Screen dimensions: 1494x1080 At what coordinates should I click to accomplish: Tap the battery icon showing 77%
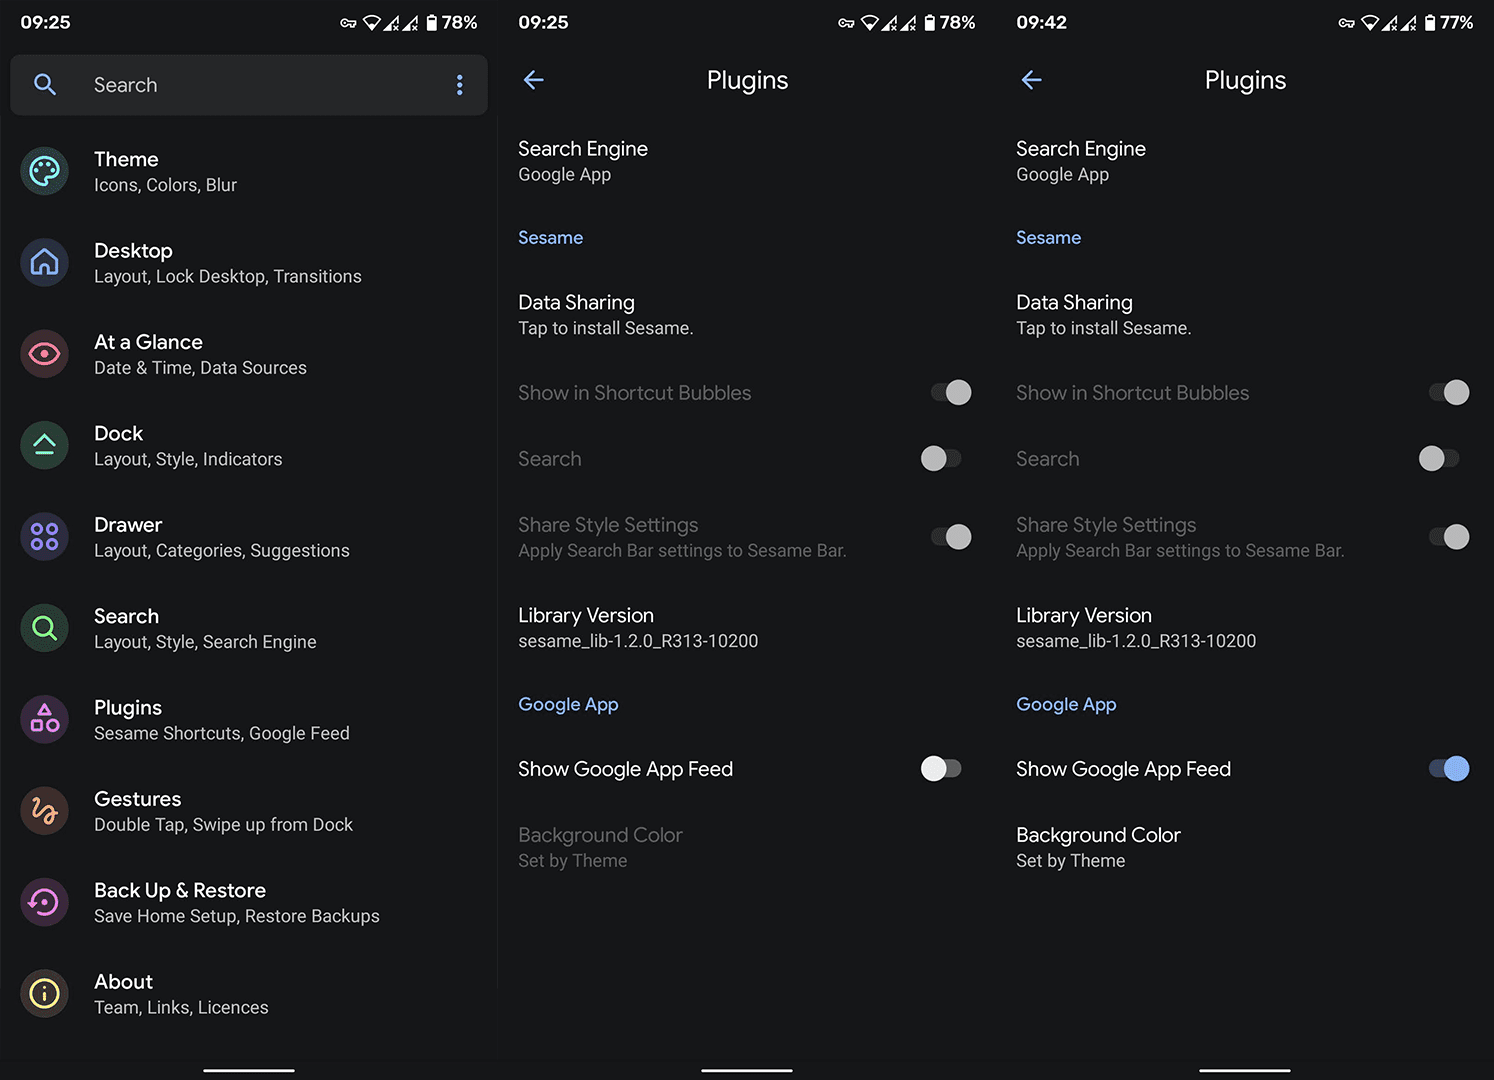pos(1430,22)
